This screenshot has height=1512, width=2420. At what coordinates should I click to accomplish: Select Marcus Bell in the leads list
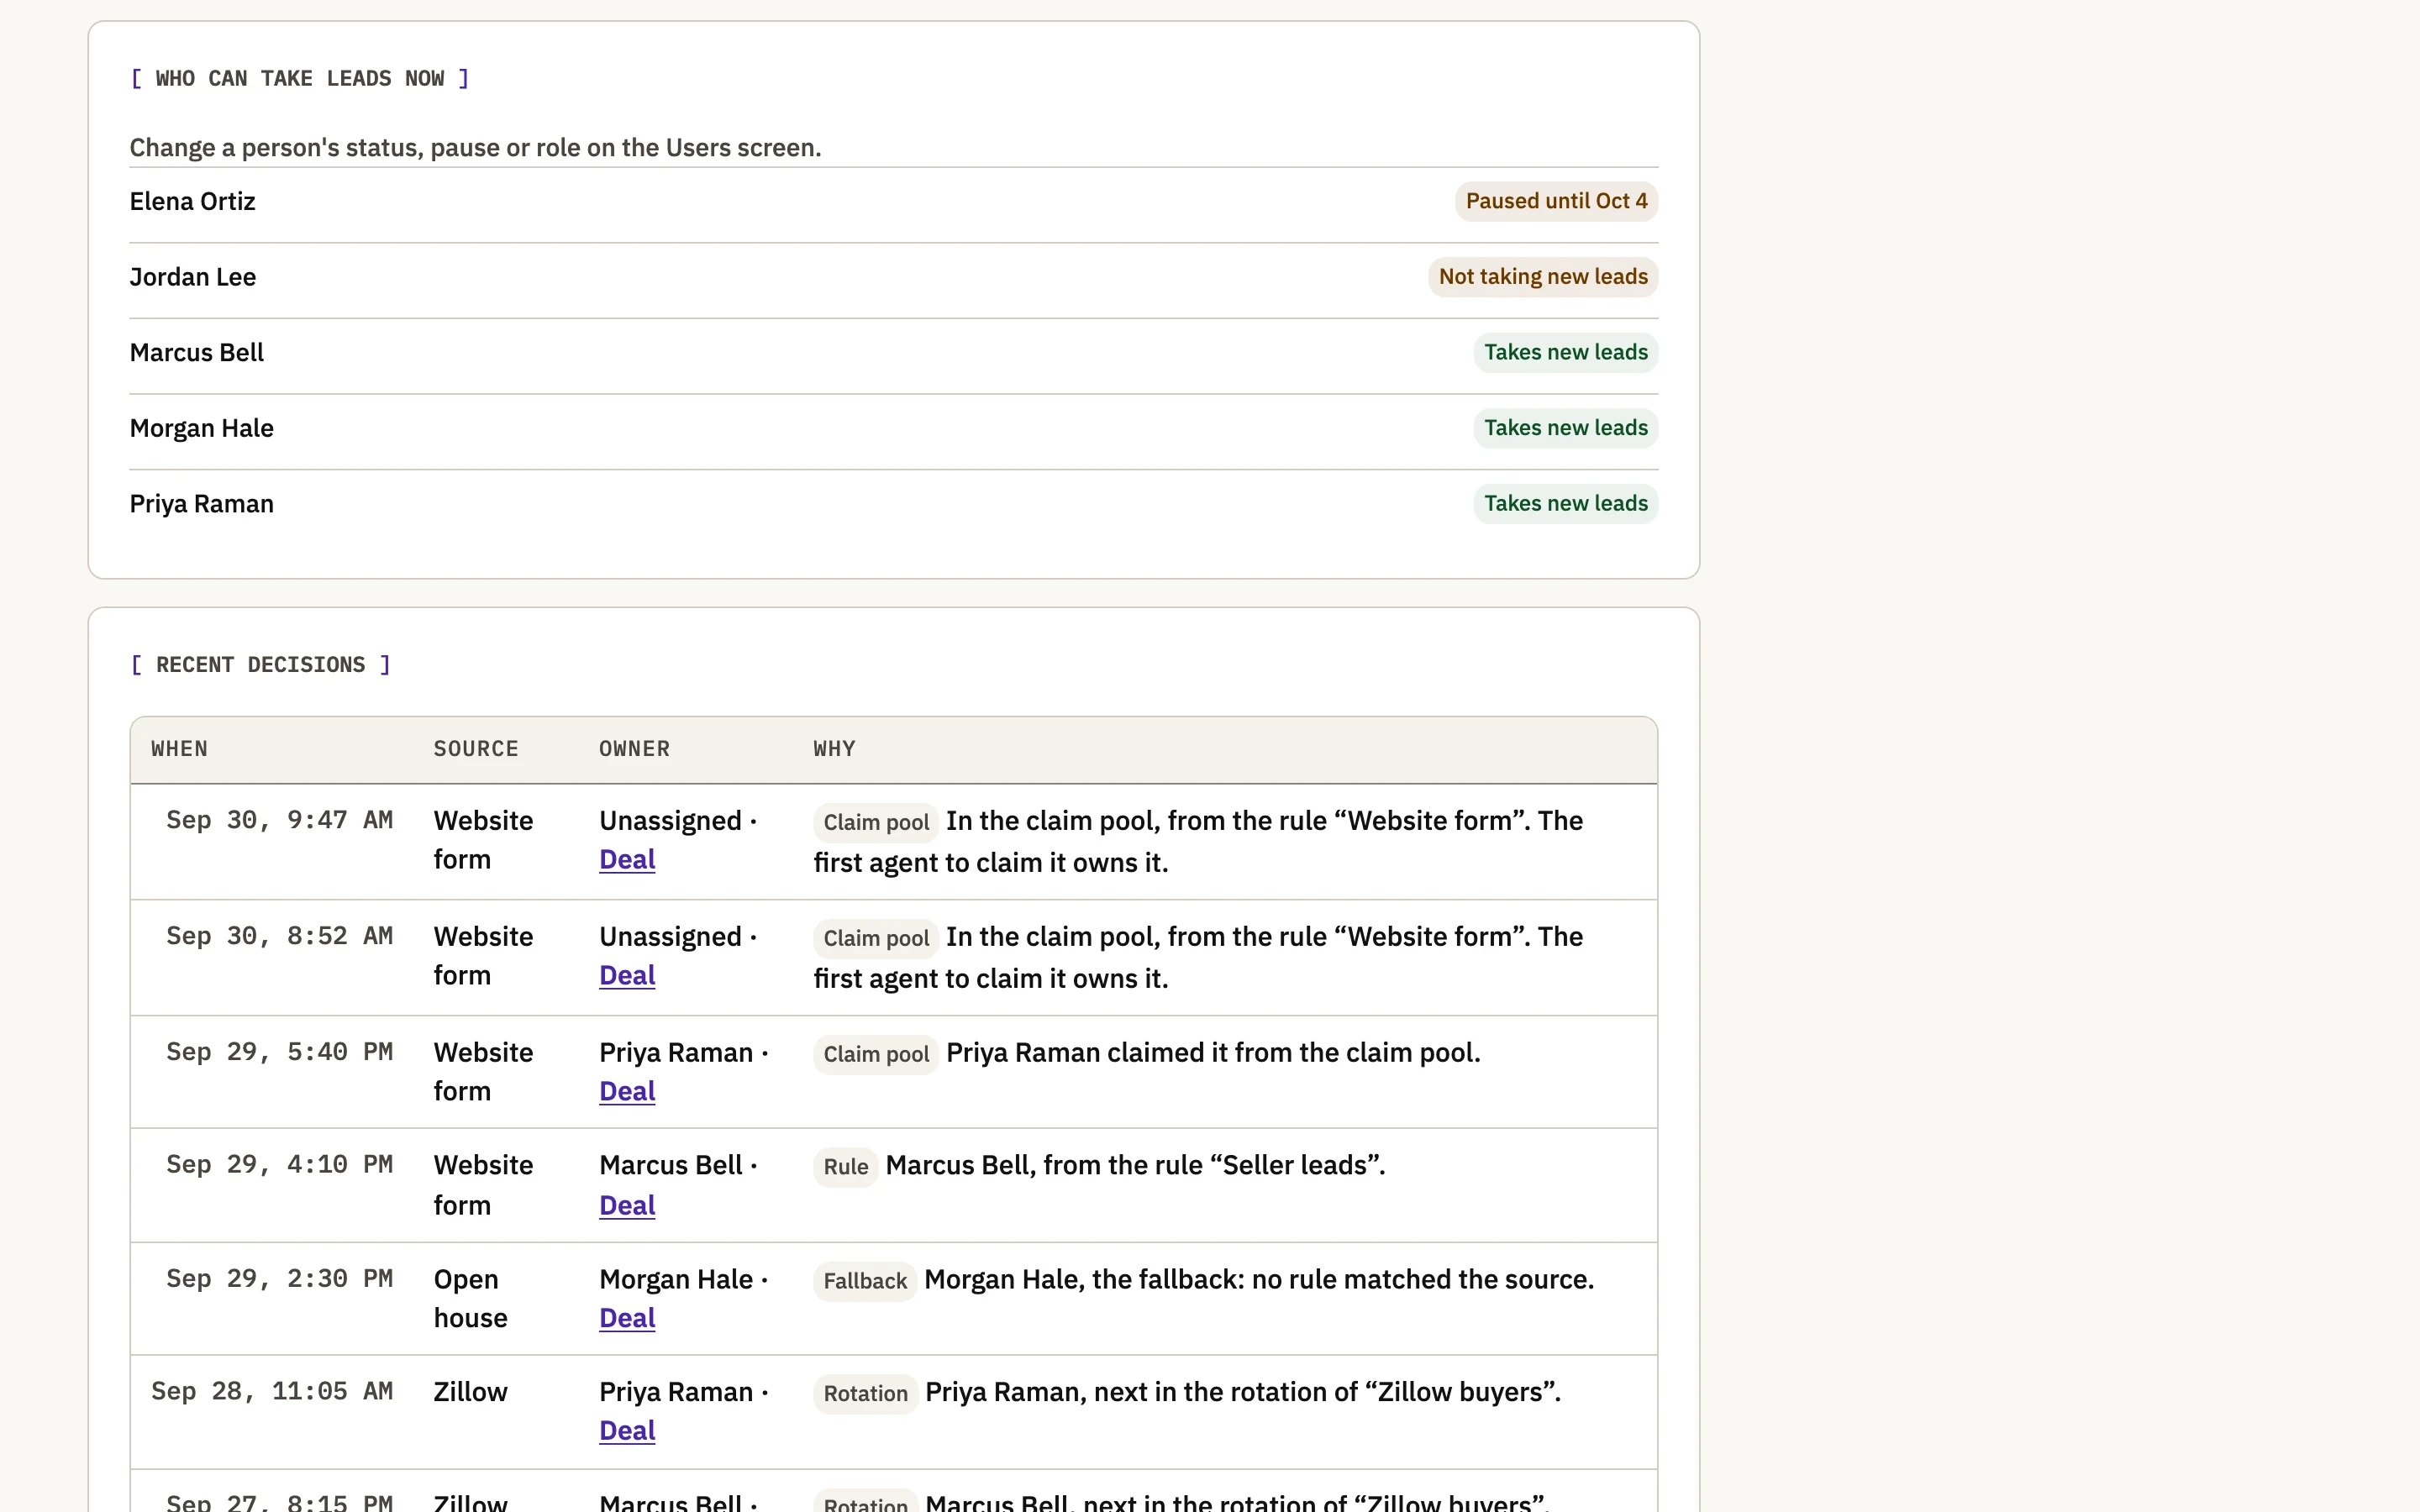point(197,353)
